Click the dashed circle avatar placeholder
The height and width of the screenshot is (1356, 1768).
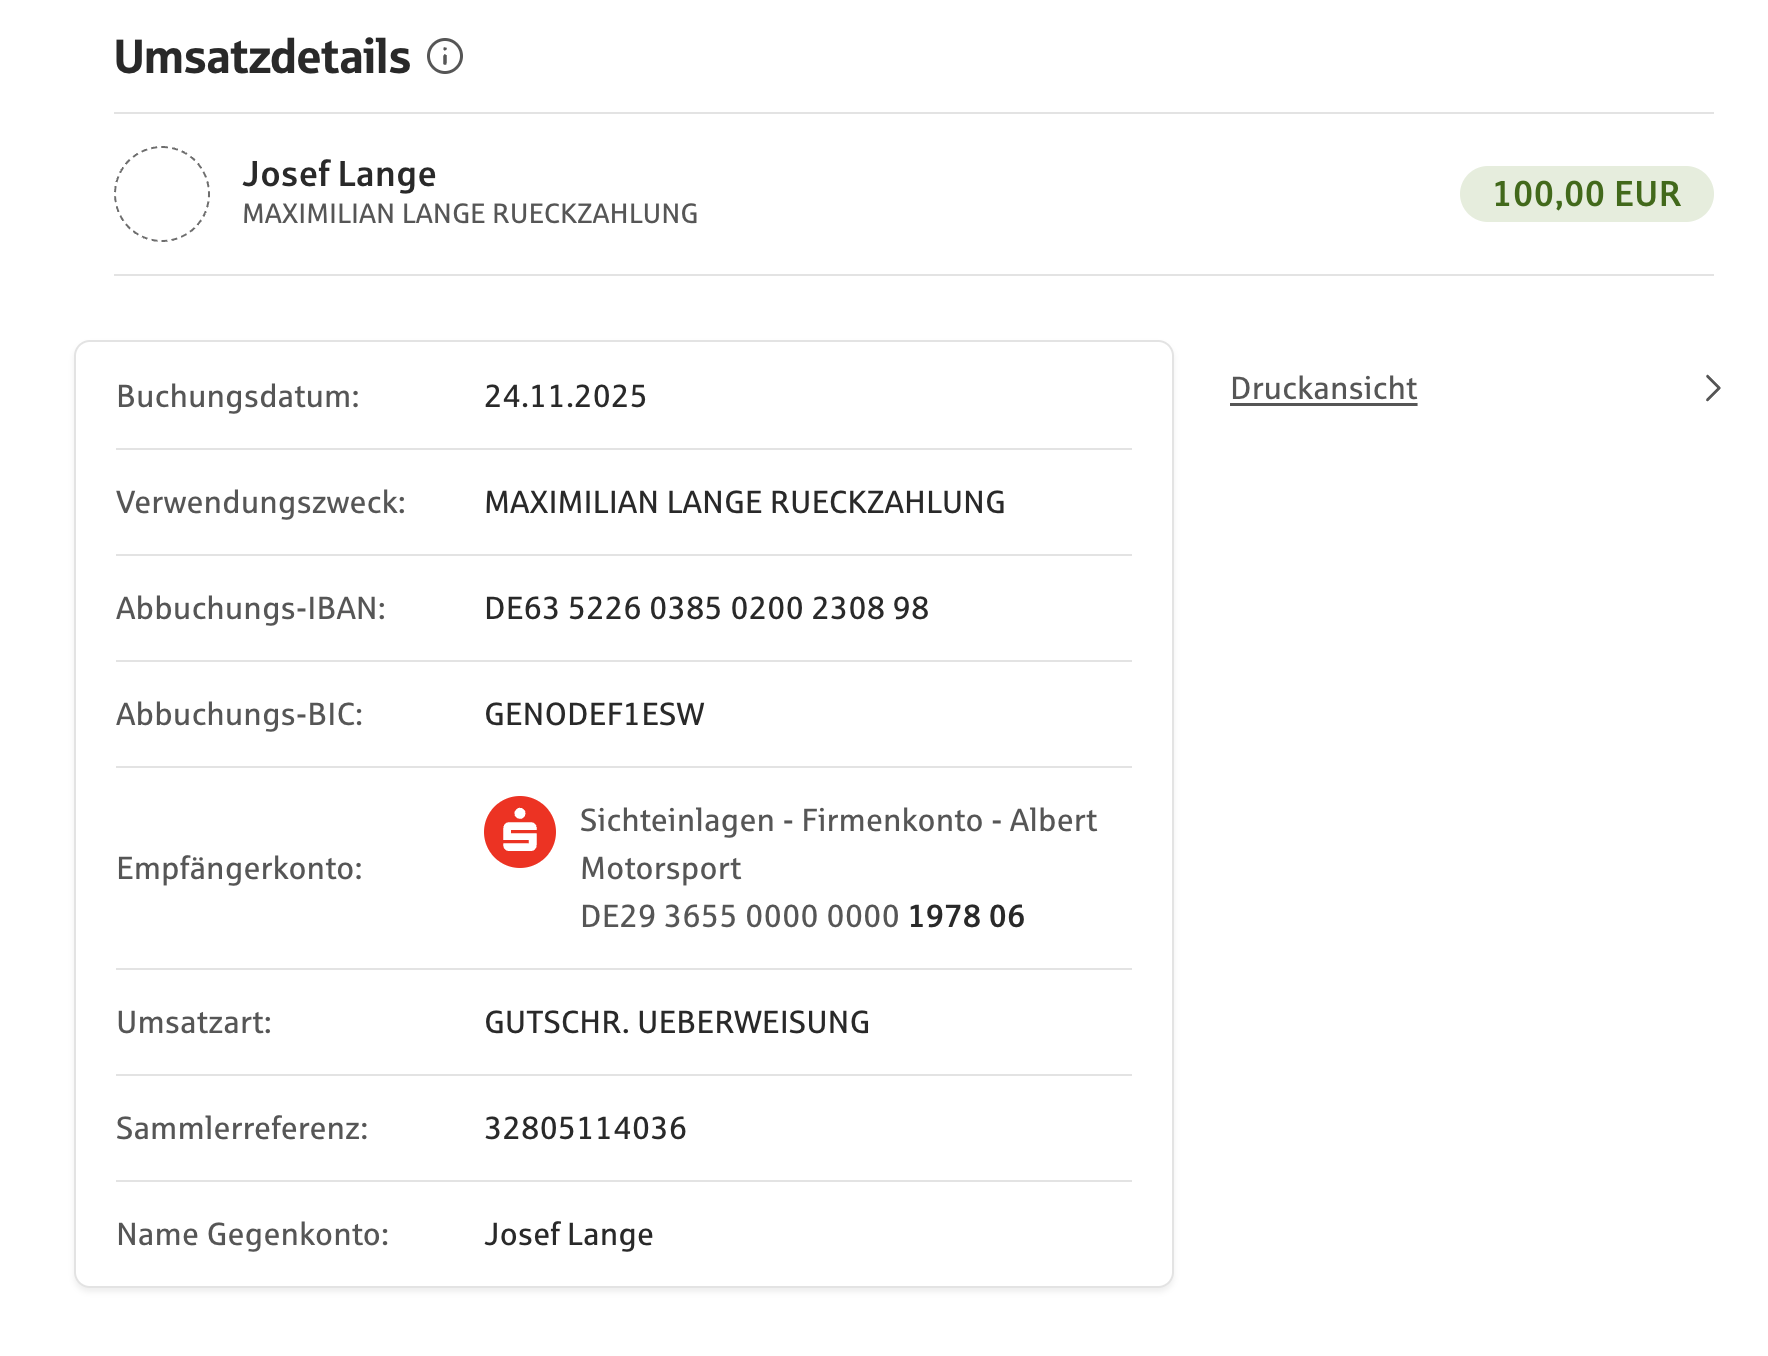click(162, 194)
